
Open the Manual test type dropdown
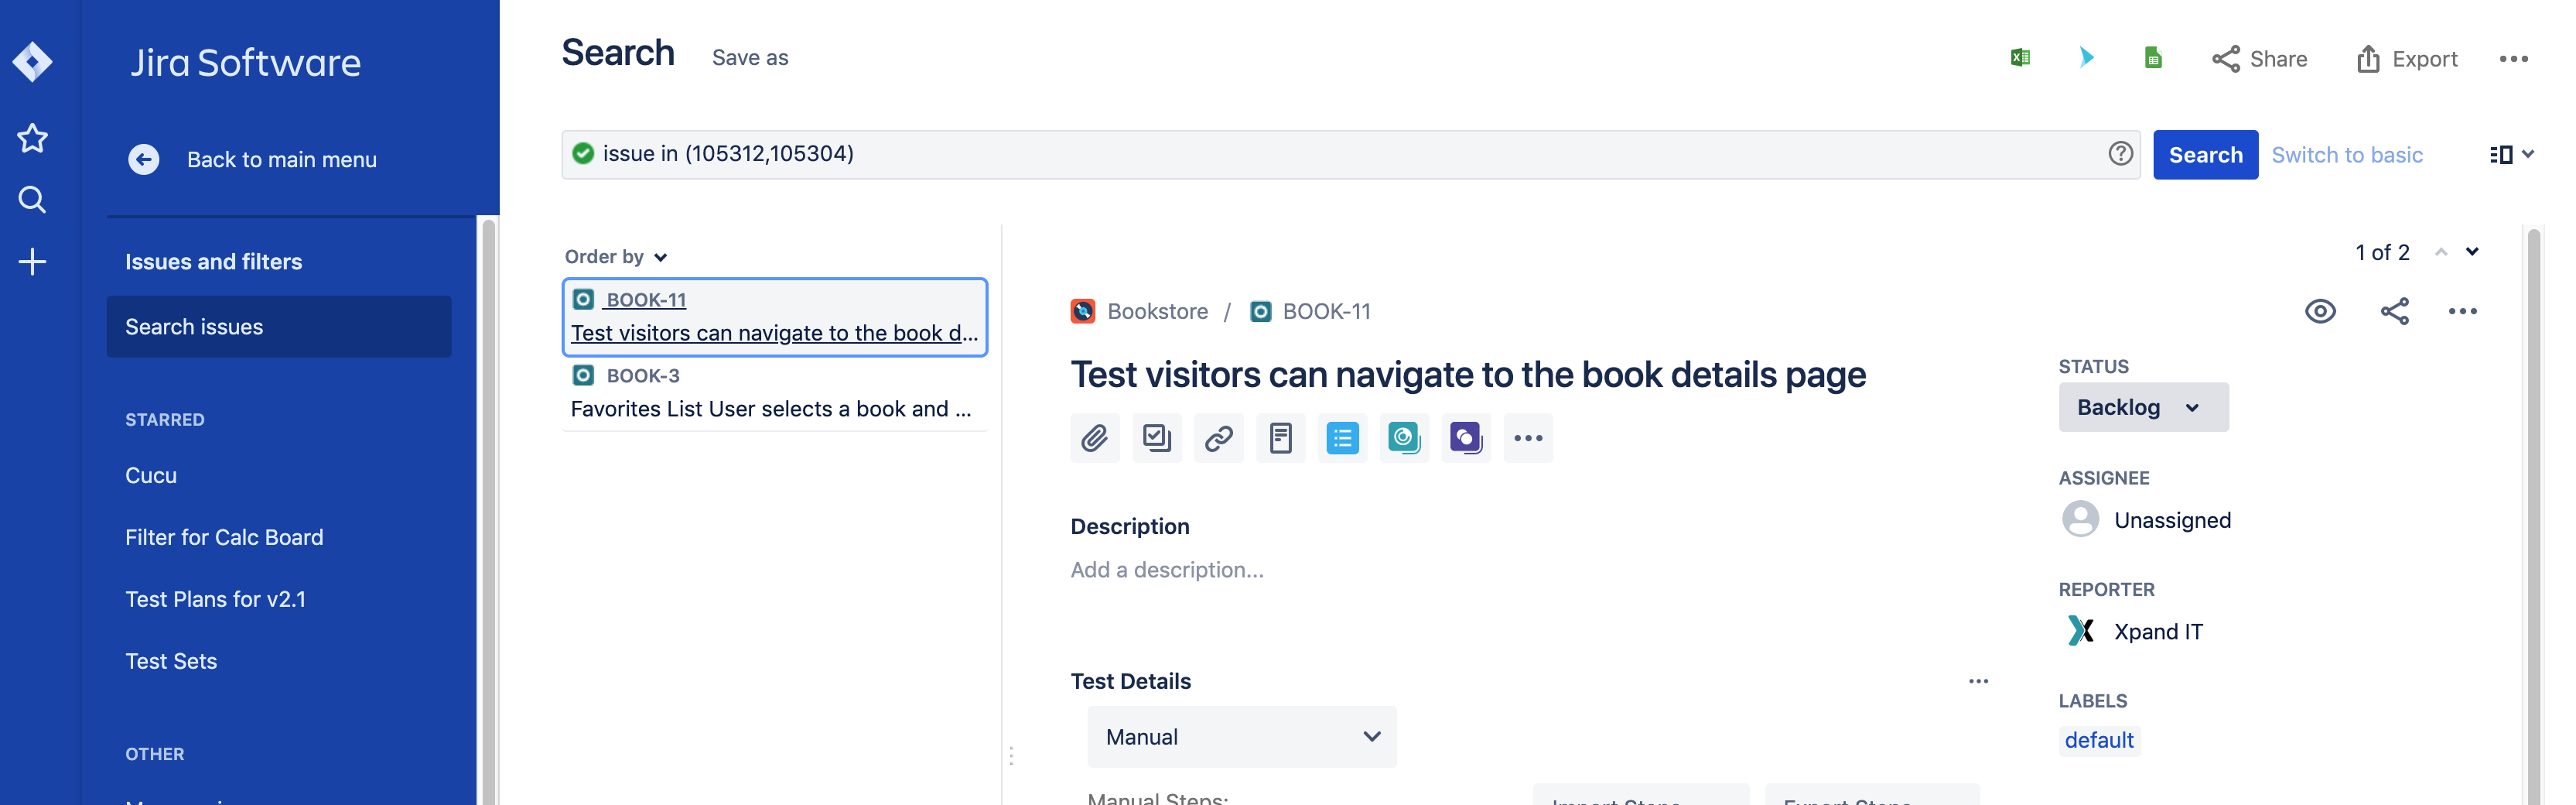tap(1242, 737)
